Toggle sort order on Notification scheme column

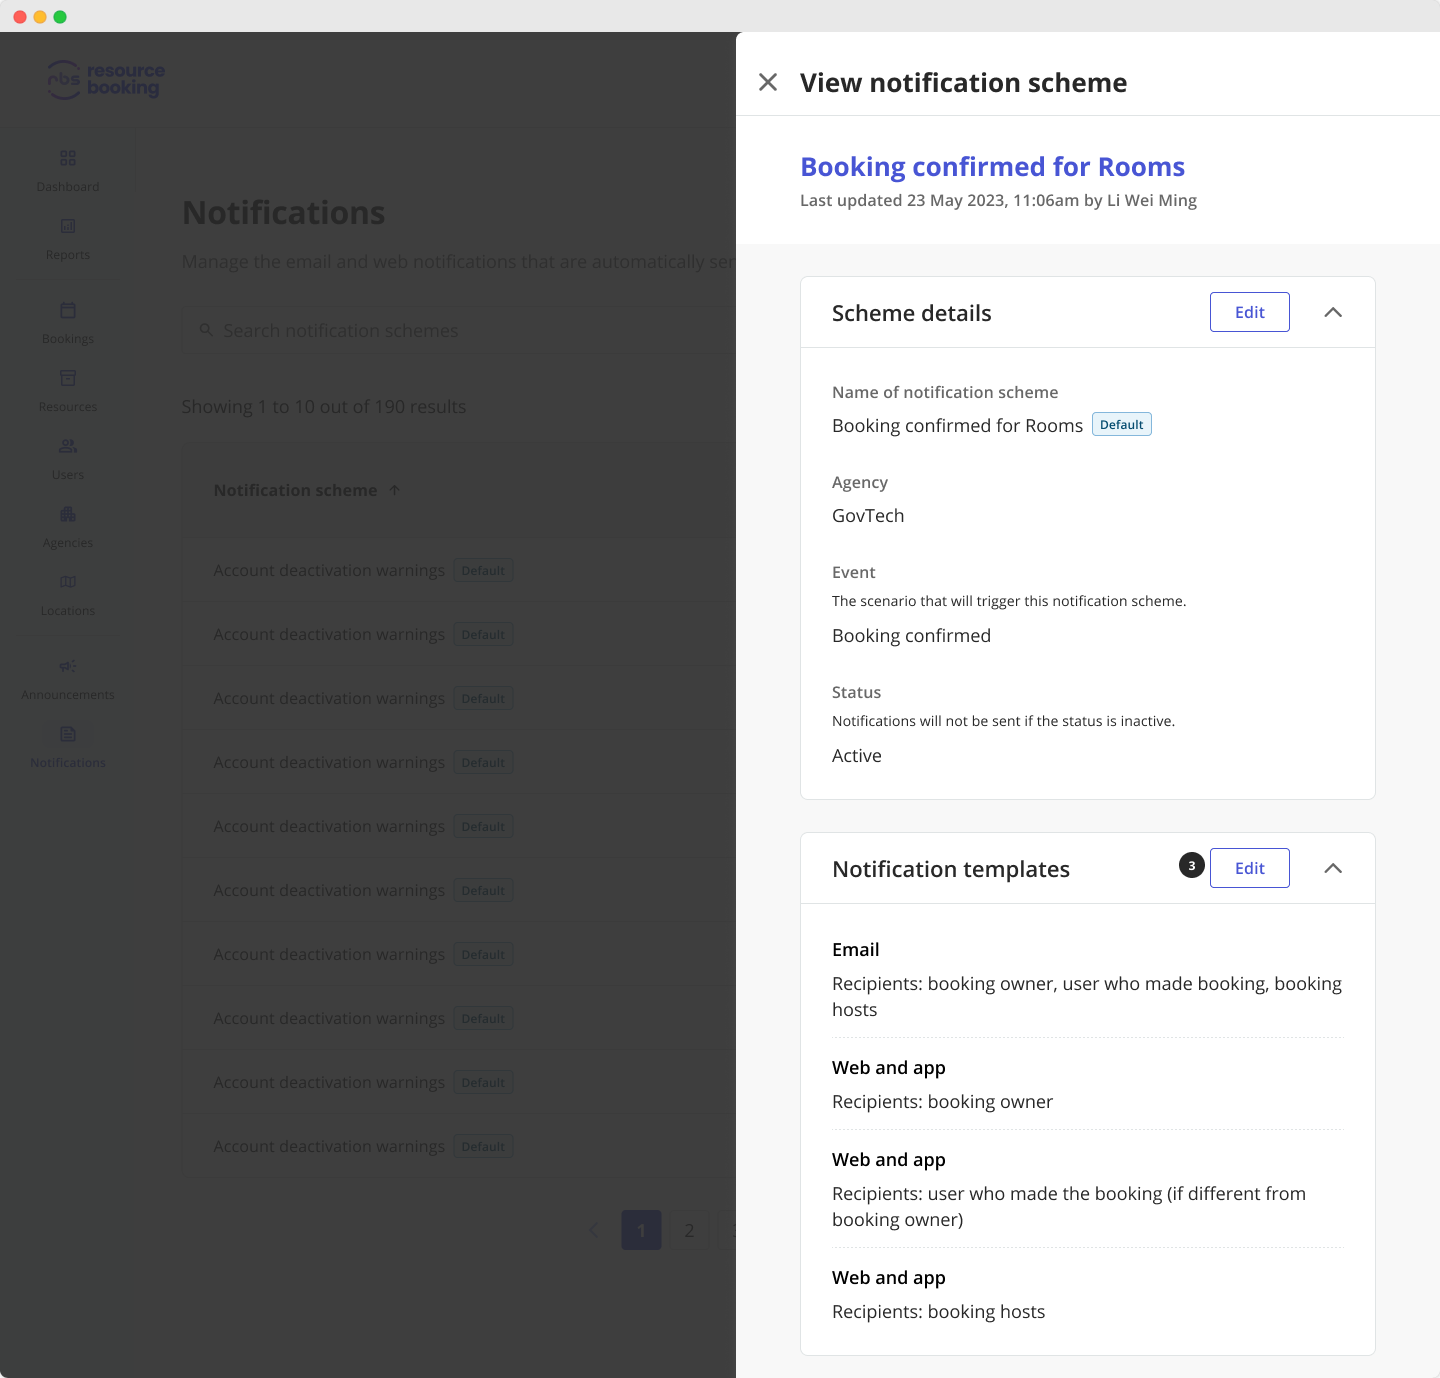(394, 490)
